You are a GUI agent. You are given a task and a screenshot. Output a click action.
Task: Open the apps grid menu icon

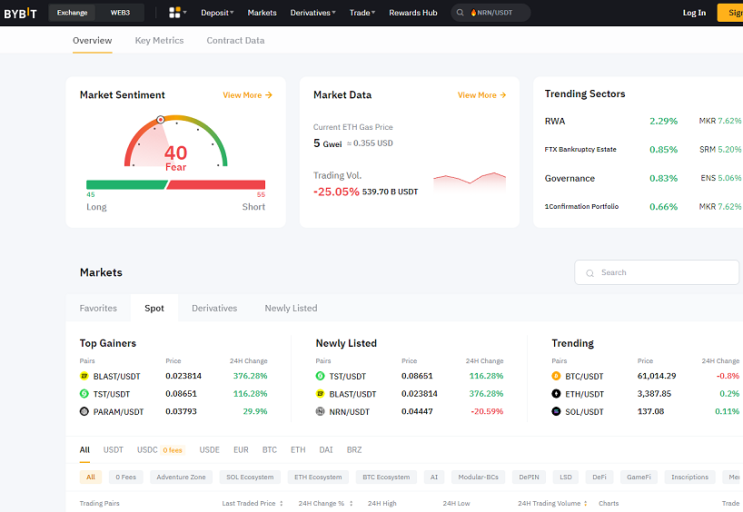point(175,12)
